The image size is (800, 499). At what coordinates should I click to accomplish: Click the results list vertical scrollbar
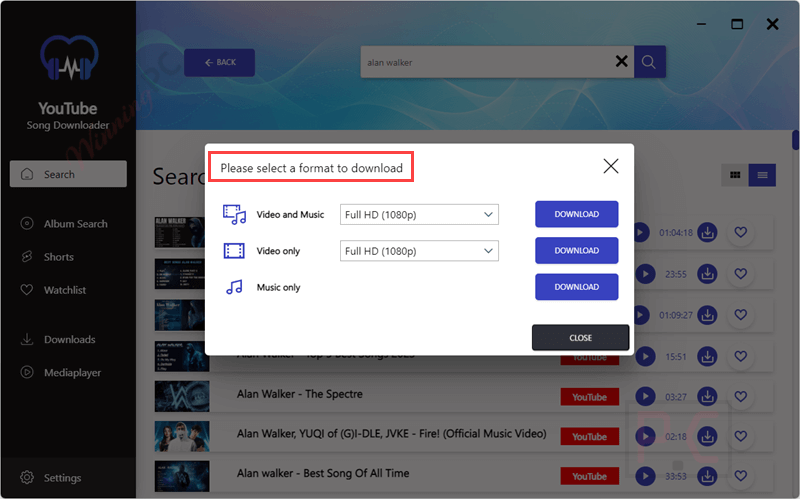pyautogui.click(x=795, y=140)
